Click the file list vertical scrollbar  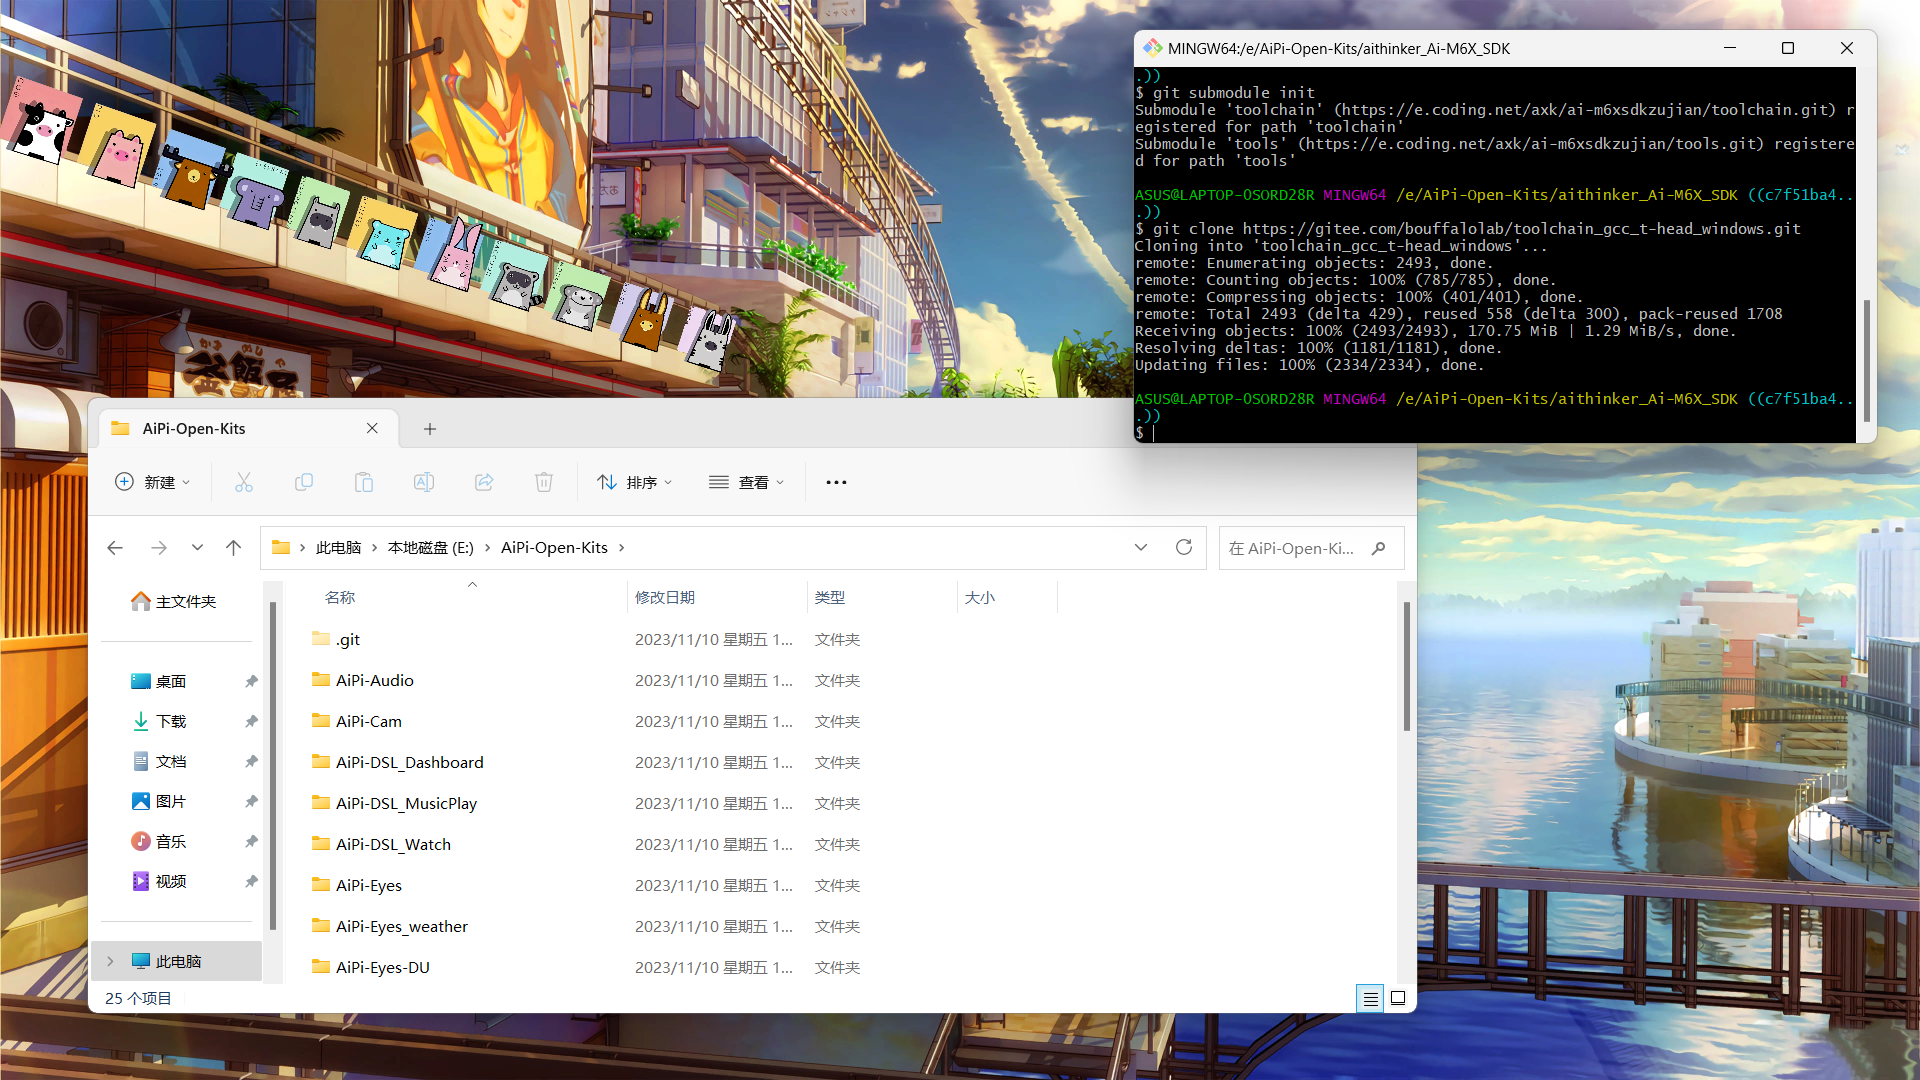1406,666
